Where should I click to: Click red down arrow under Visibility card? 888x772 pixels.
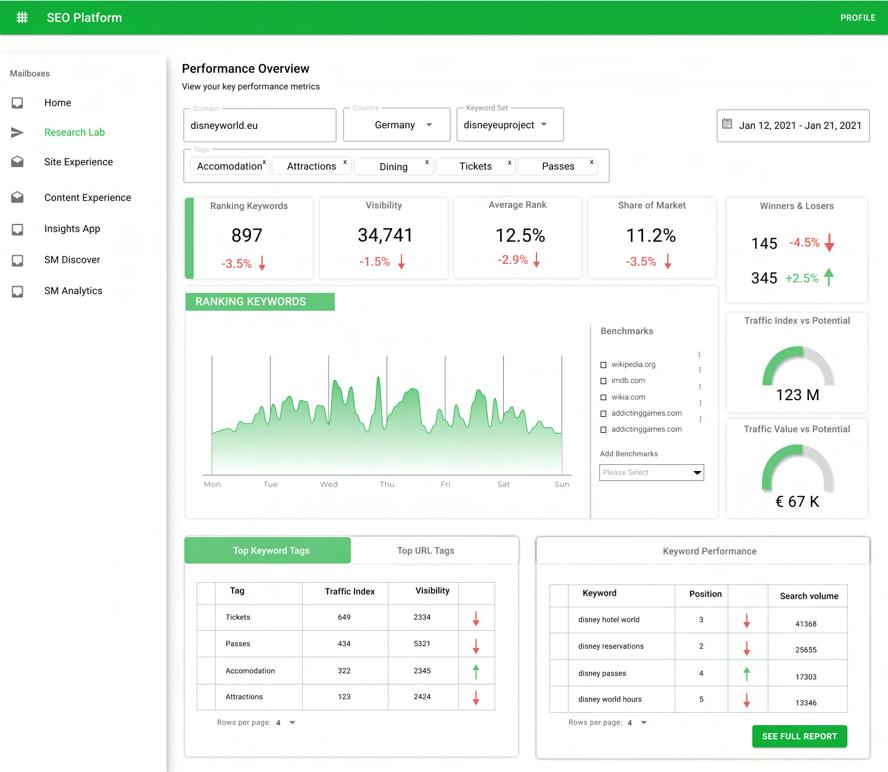[401, 261]
